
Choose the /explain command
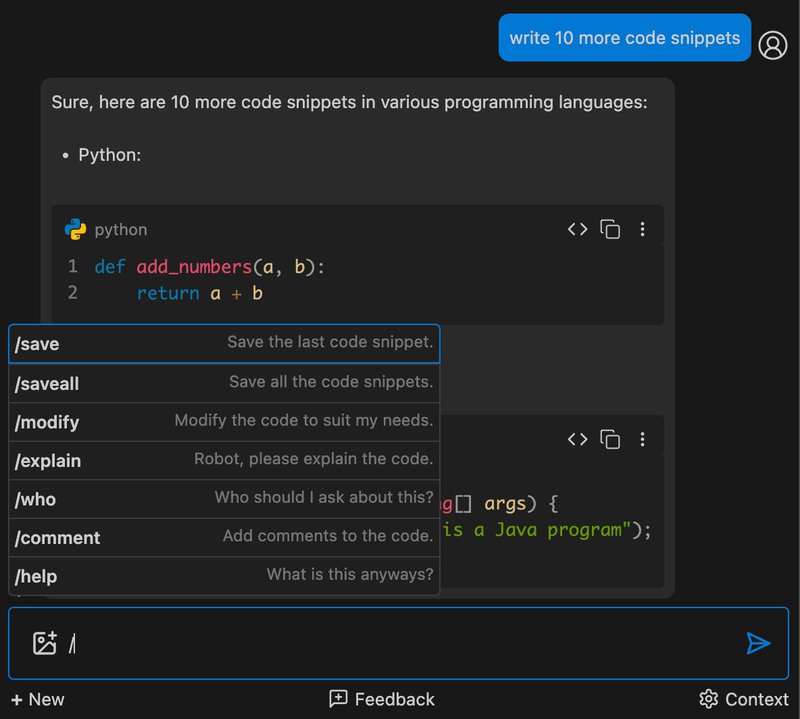pos(220,460)
